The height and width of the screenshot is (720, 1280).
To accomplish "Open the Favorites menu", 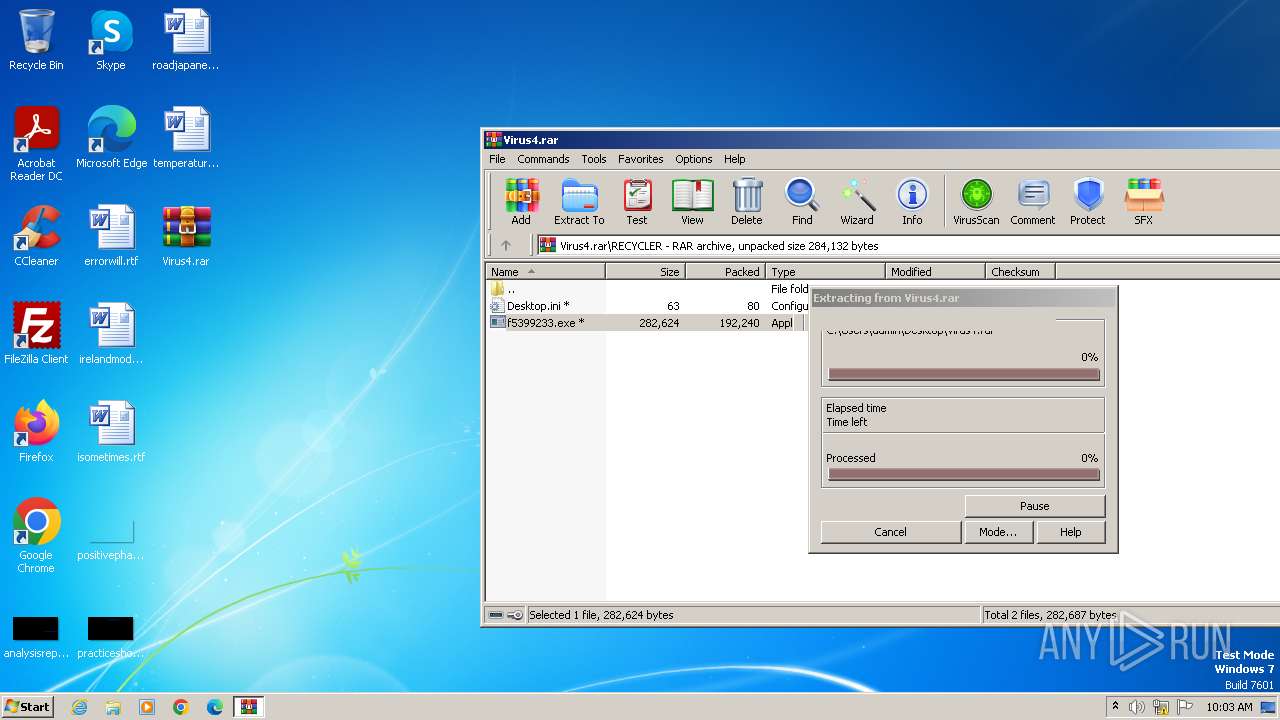I will 641,159.
